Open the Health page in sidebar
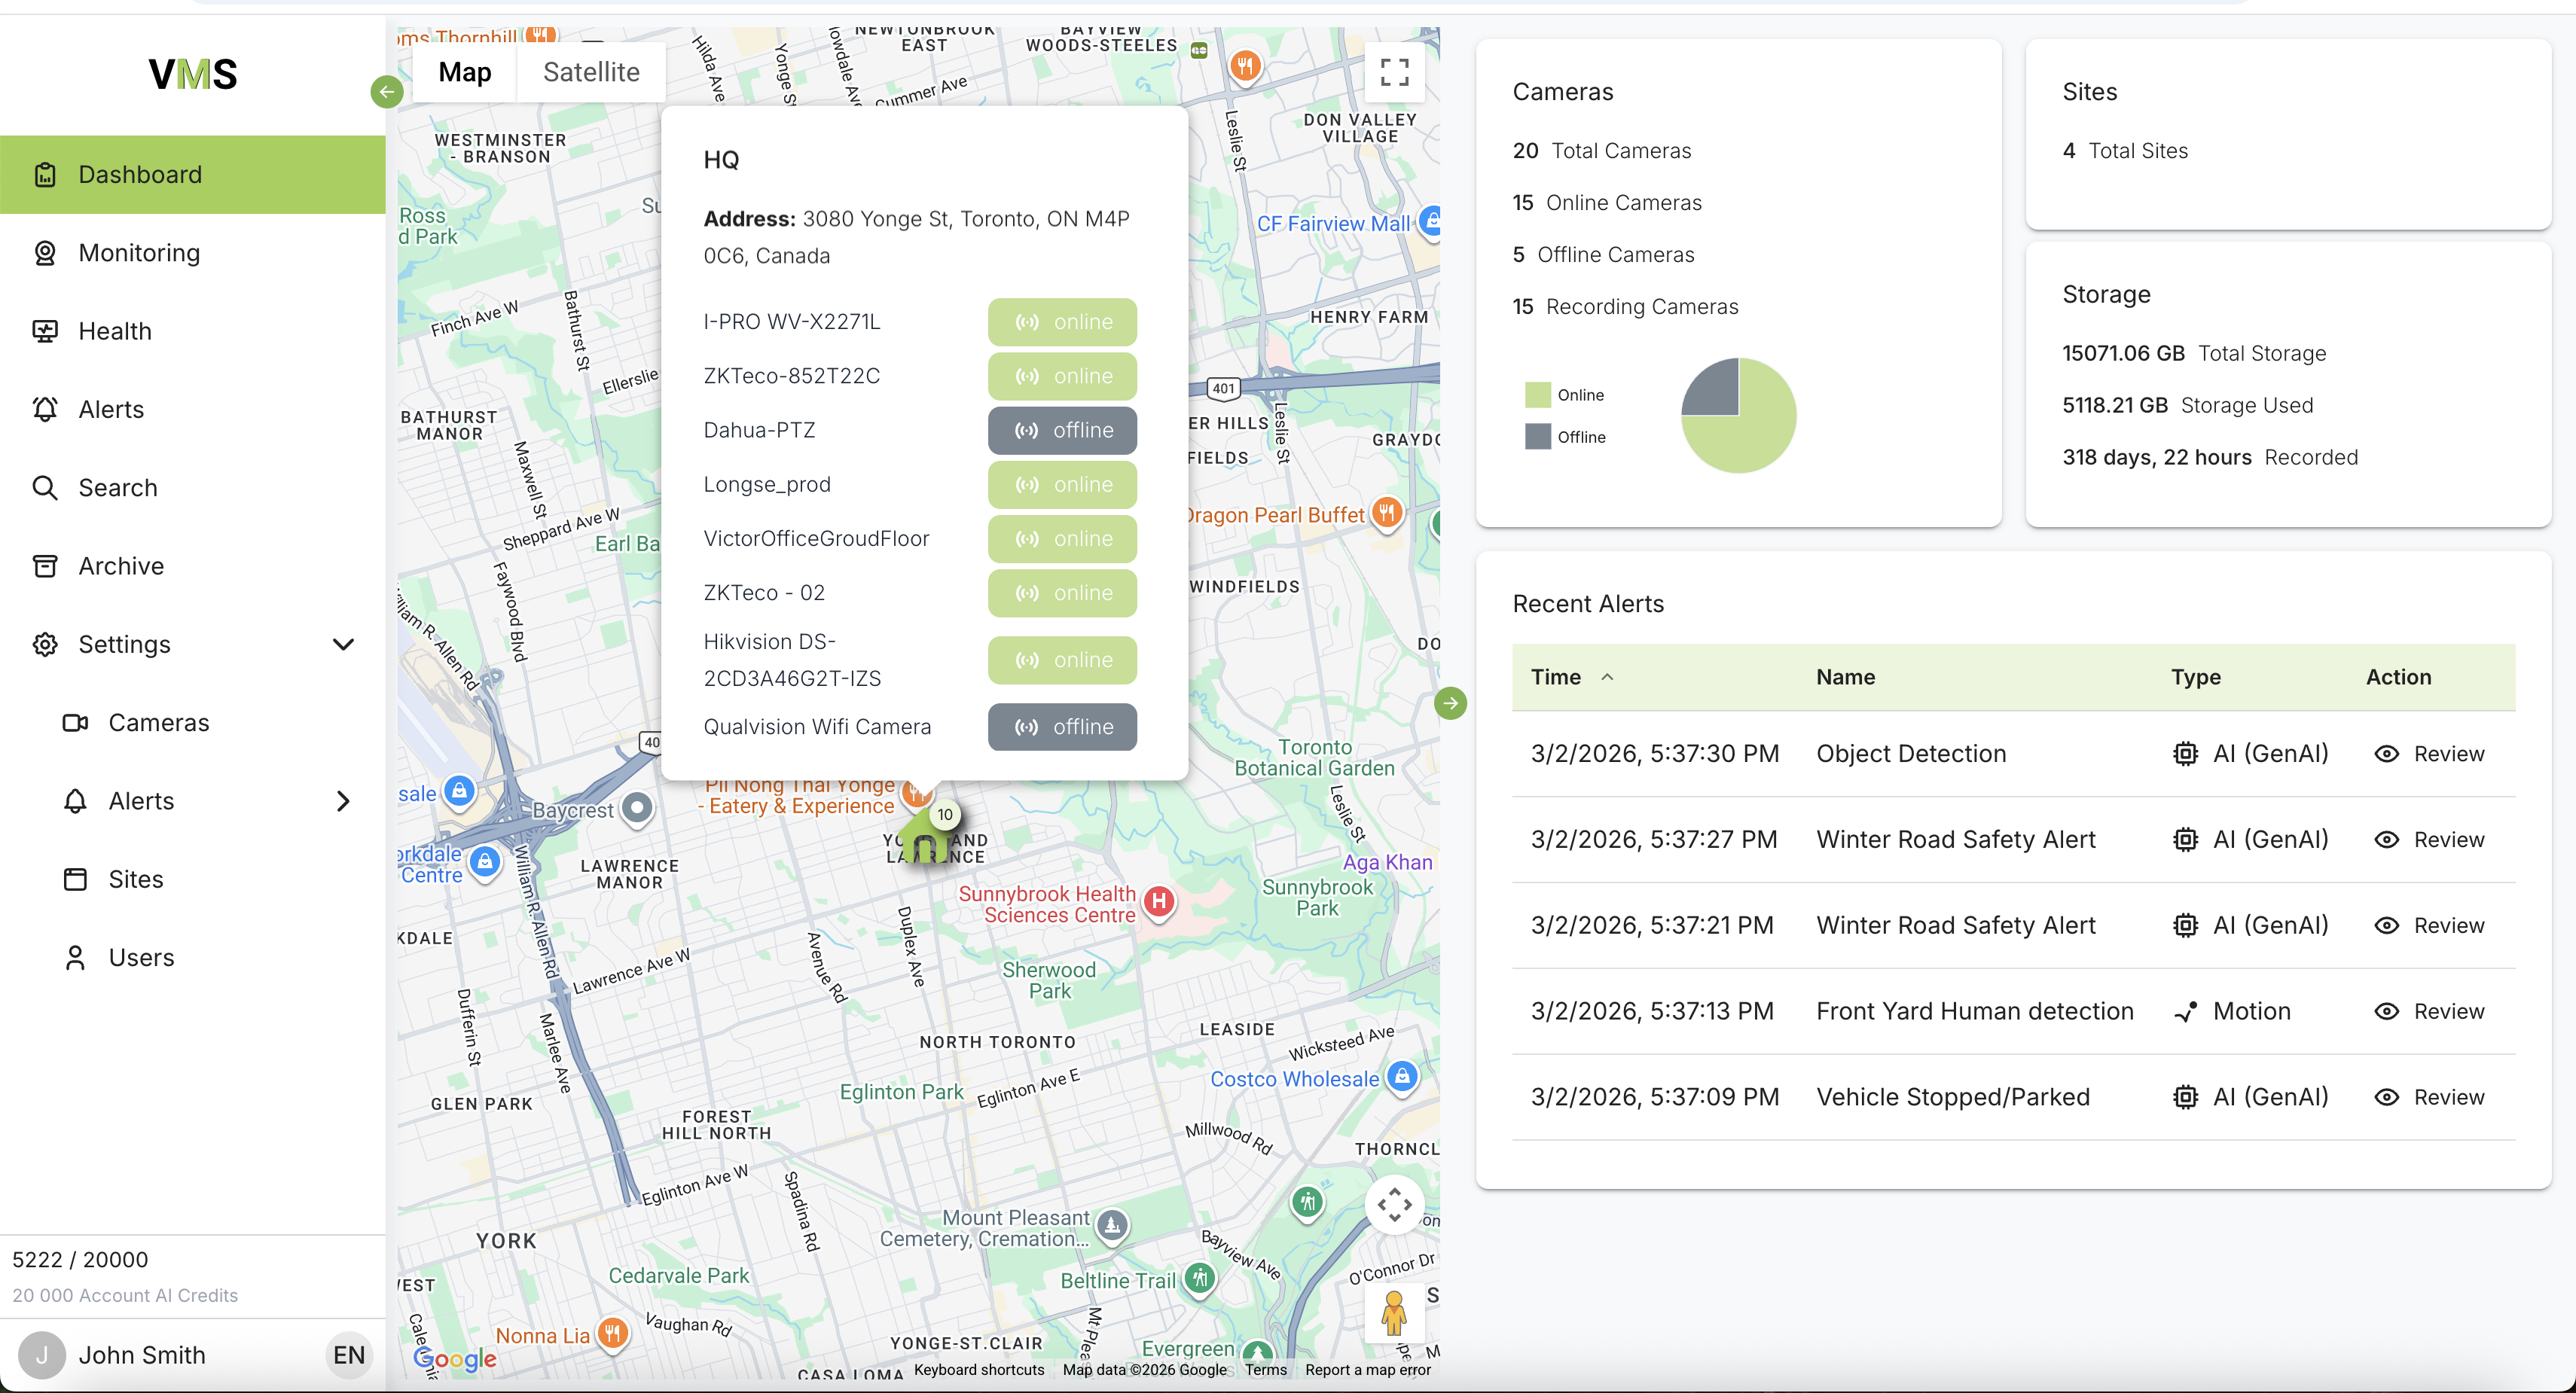The height and width of the screenshot is (1393, 2576). tap(115, 331)
